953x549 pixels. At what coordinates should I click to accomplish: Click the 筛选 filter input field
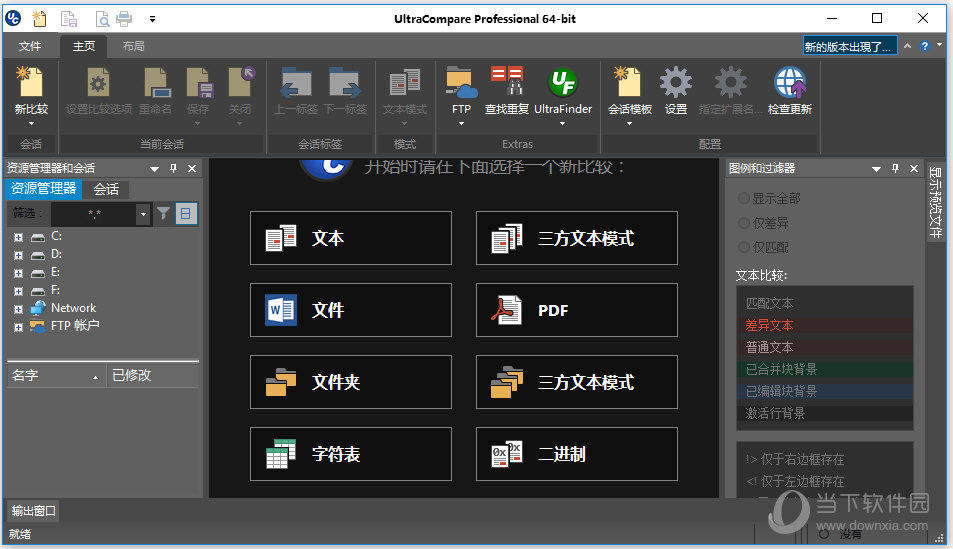pos(94,214)
